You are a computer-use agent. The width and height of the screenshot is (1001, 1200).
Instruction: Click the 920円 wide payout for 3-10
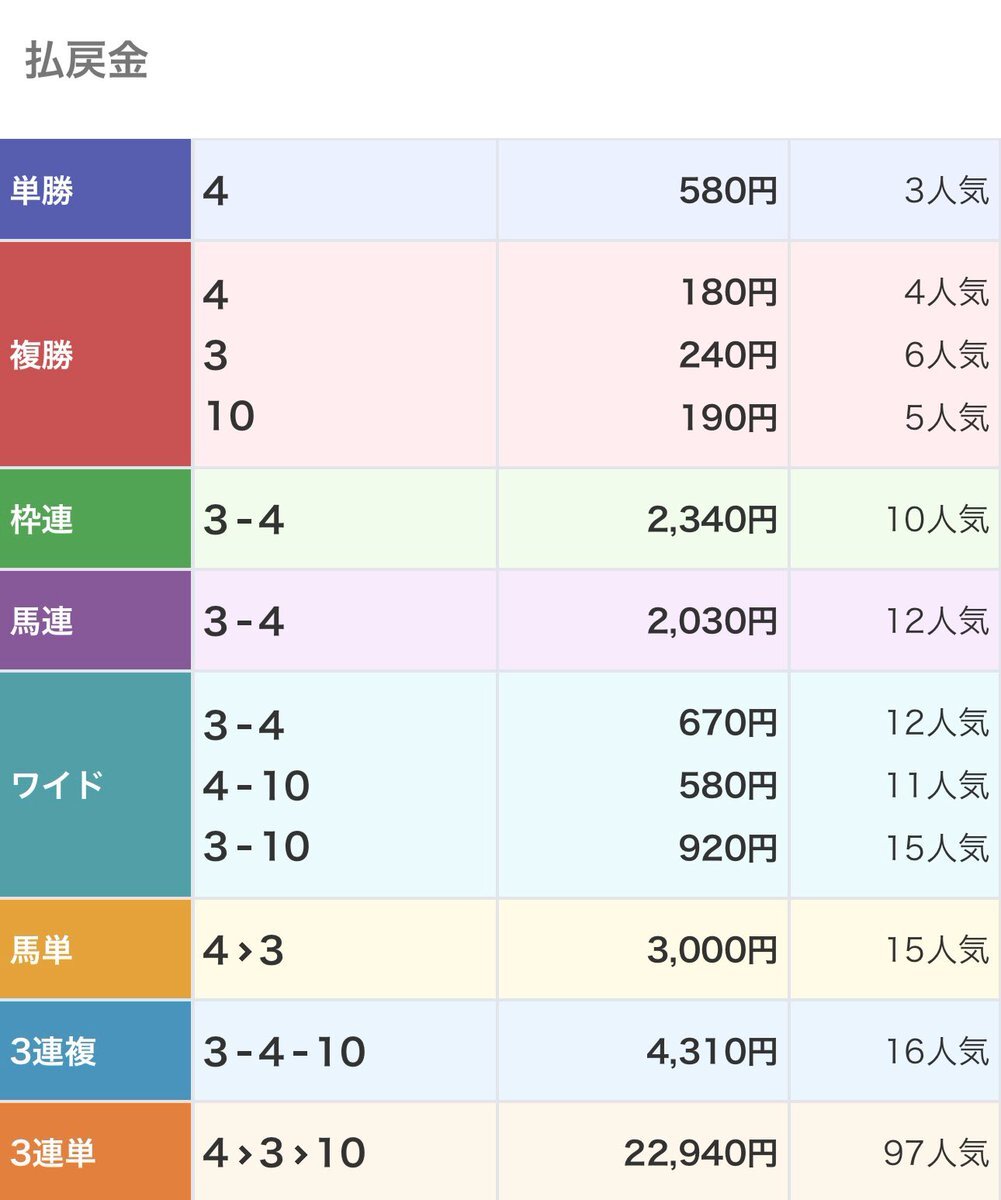pos(728,848)
